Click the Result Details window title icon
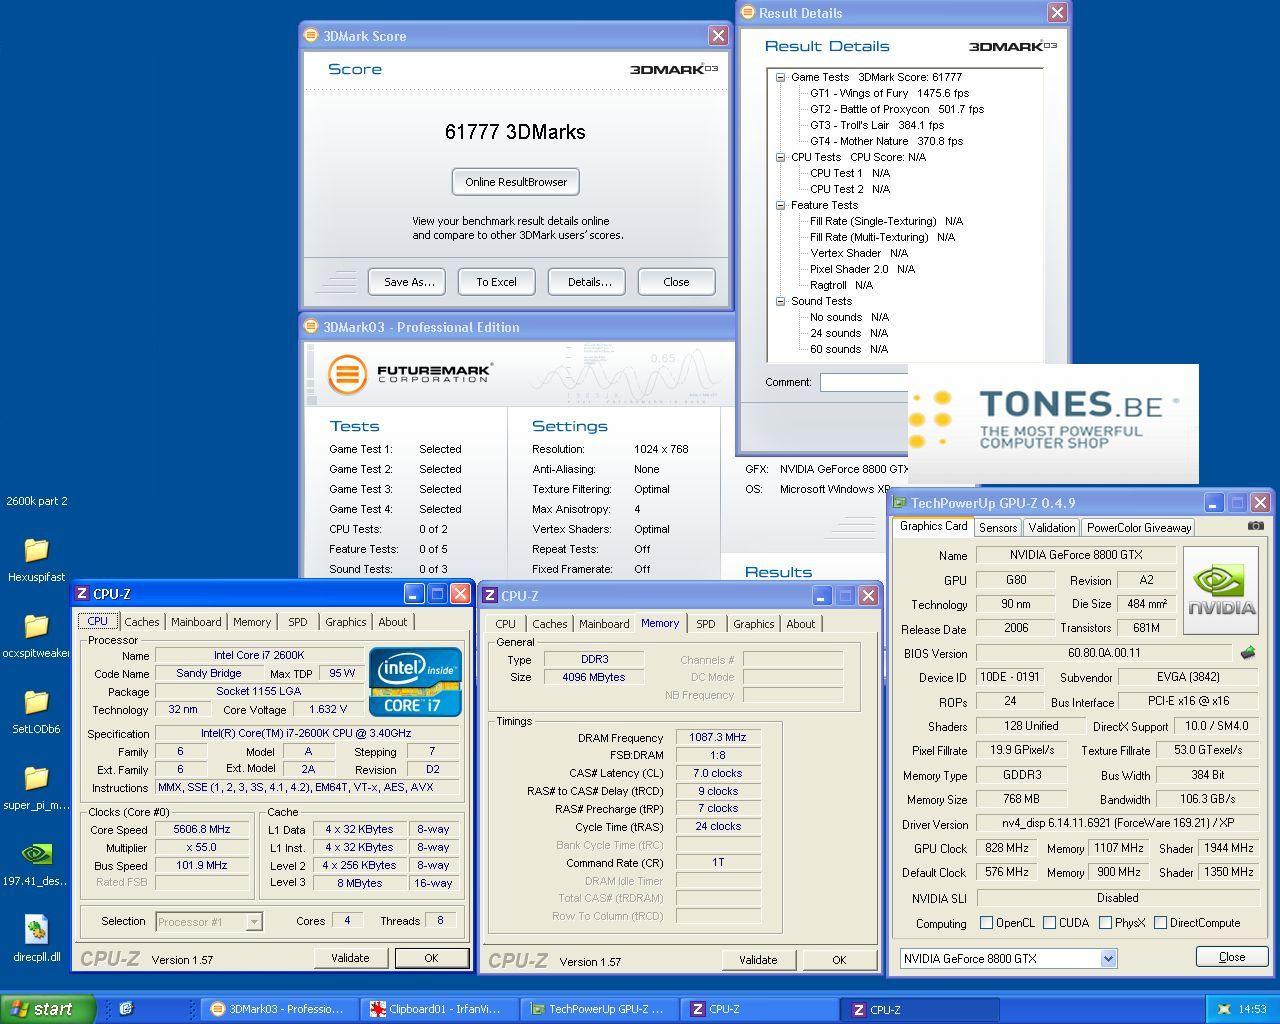This screenshot has width=1280, height=1024. pos(747,13)
